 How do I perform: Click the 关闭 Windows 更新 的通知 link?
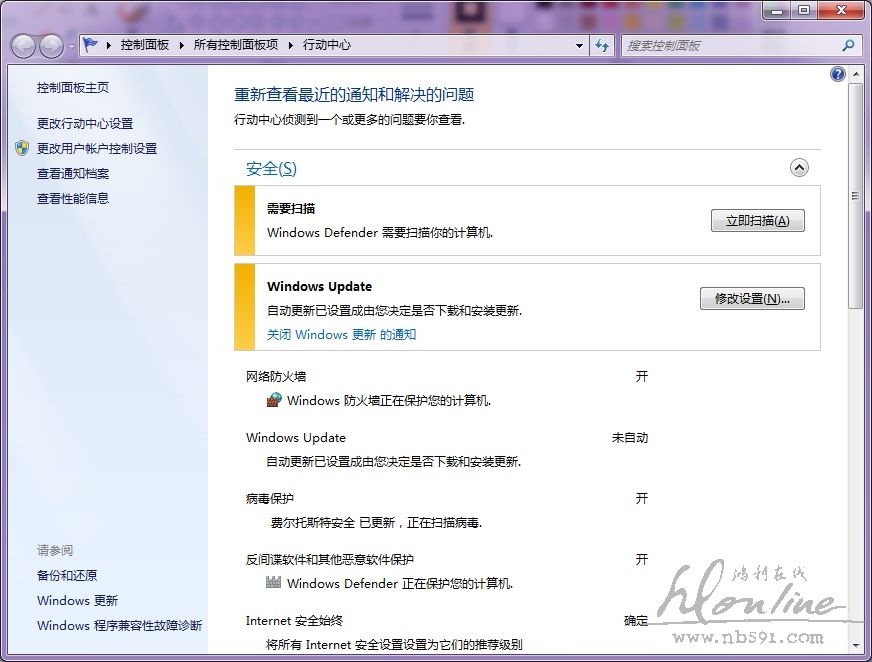[x=341, y=335]
